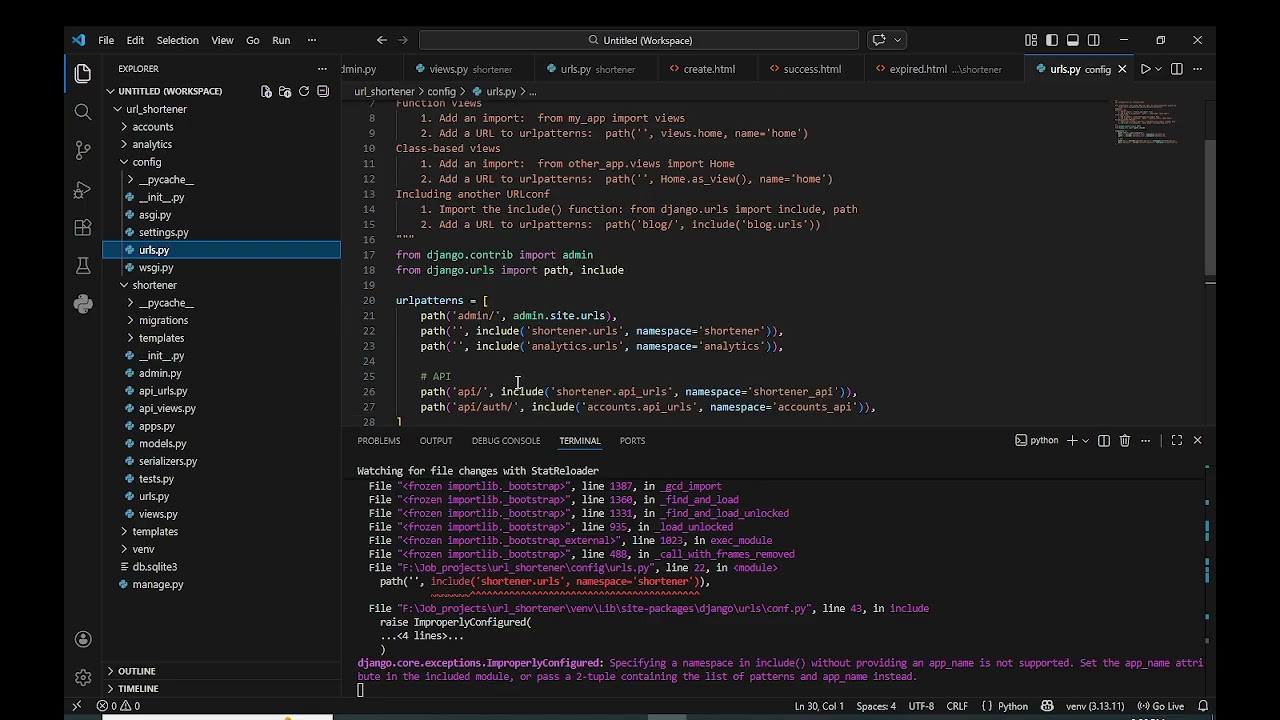
Task: Close the terminal panel
Action: pos(1197,440)
